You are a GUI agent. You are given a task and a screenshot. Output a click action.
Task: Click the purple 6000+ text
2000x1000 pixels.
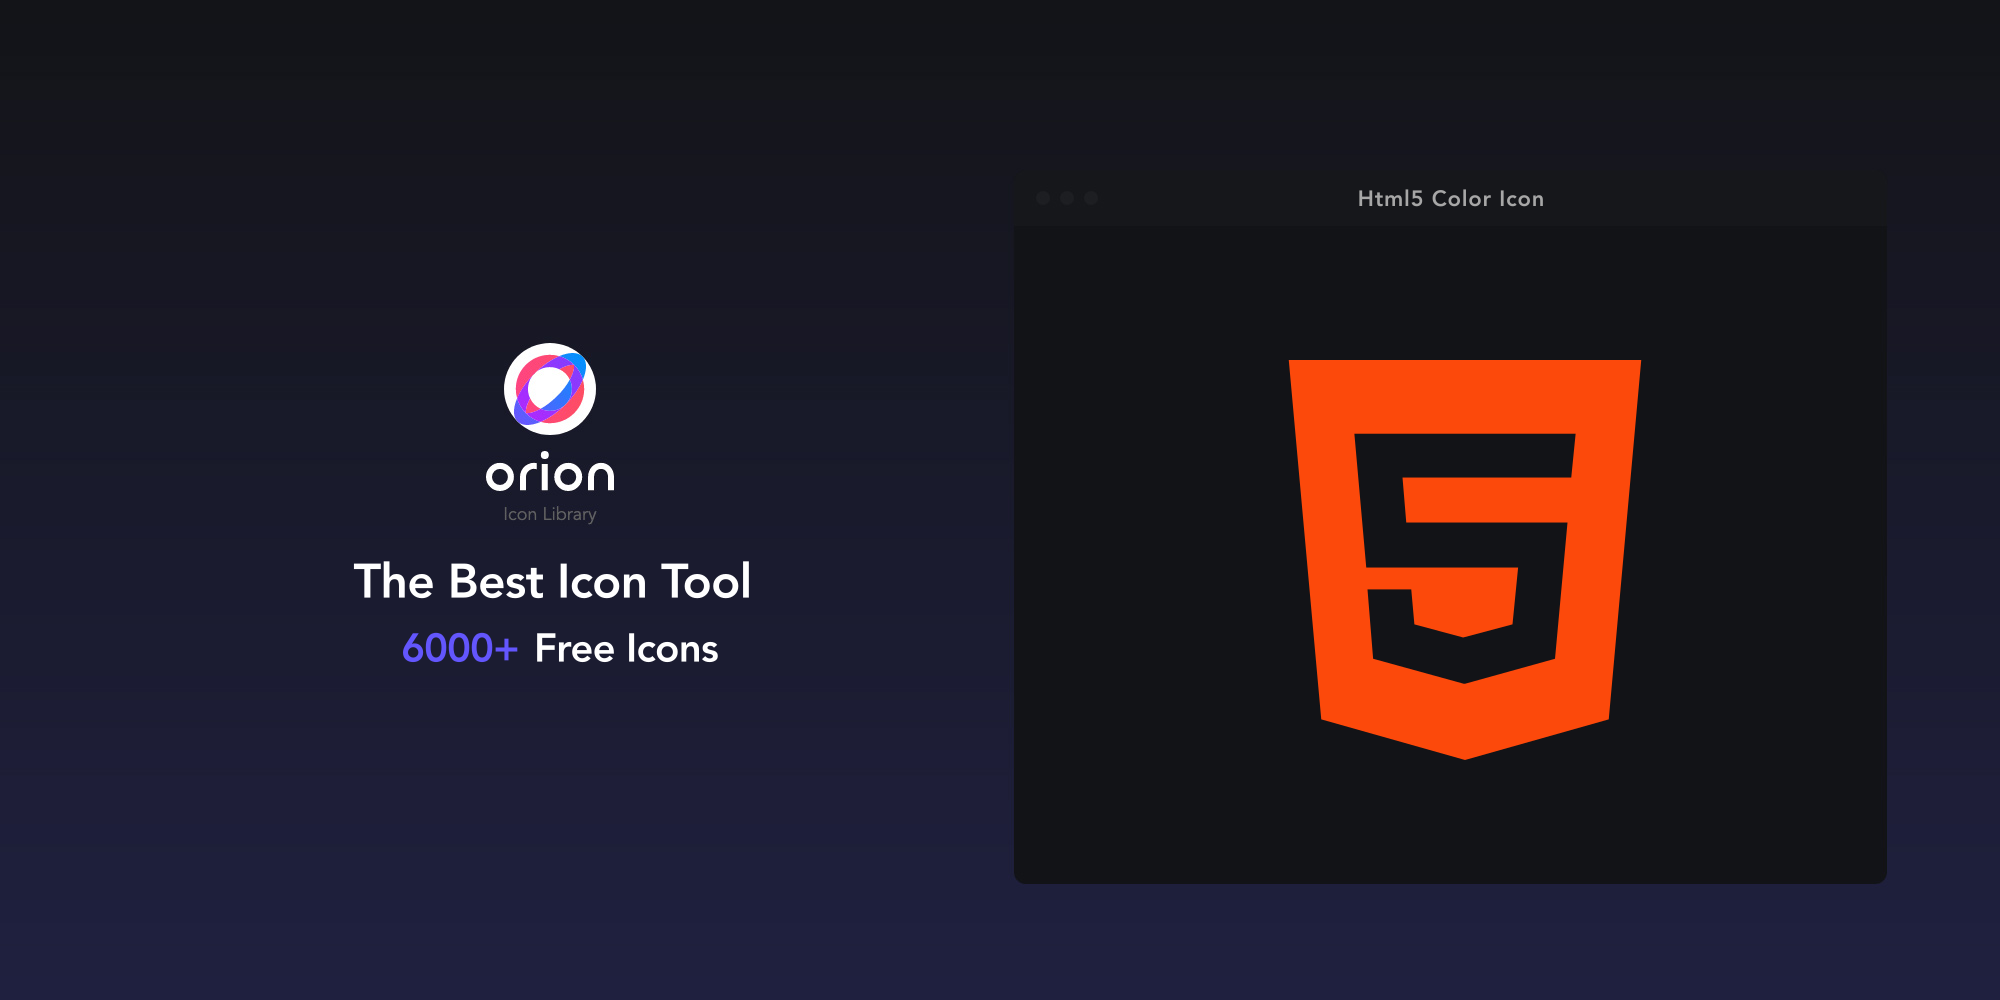pos(459,648)
